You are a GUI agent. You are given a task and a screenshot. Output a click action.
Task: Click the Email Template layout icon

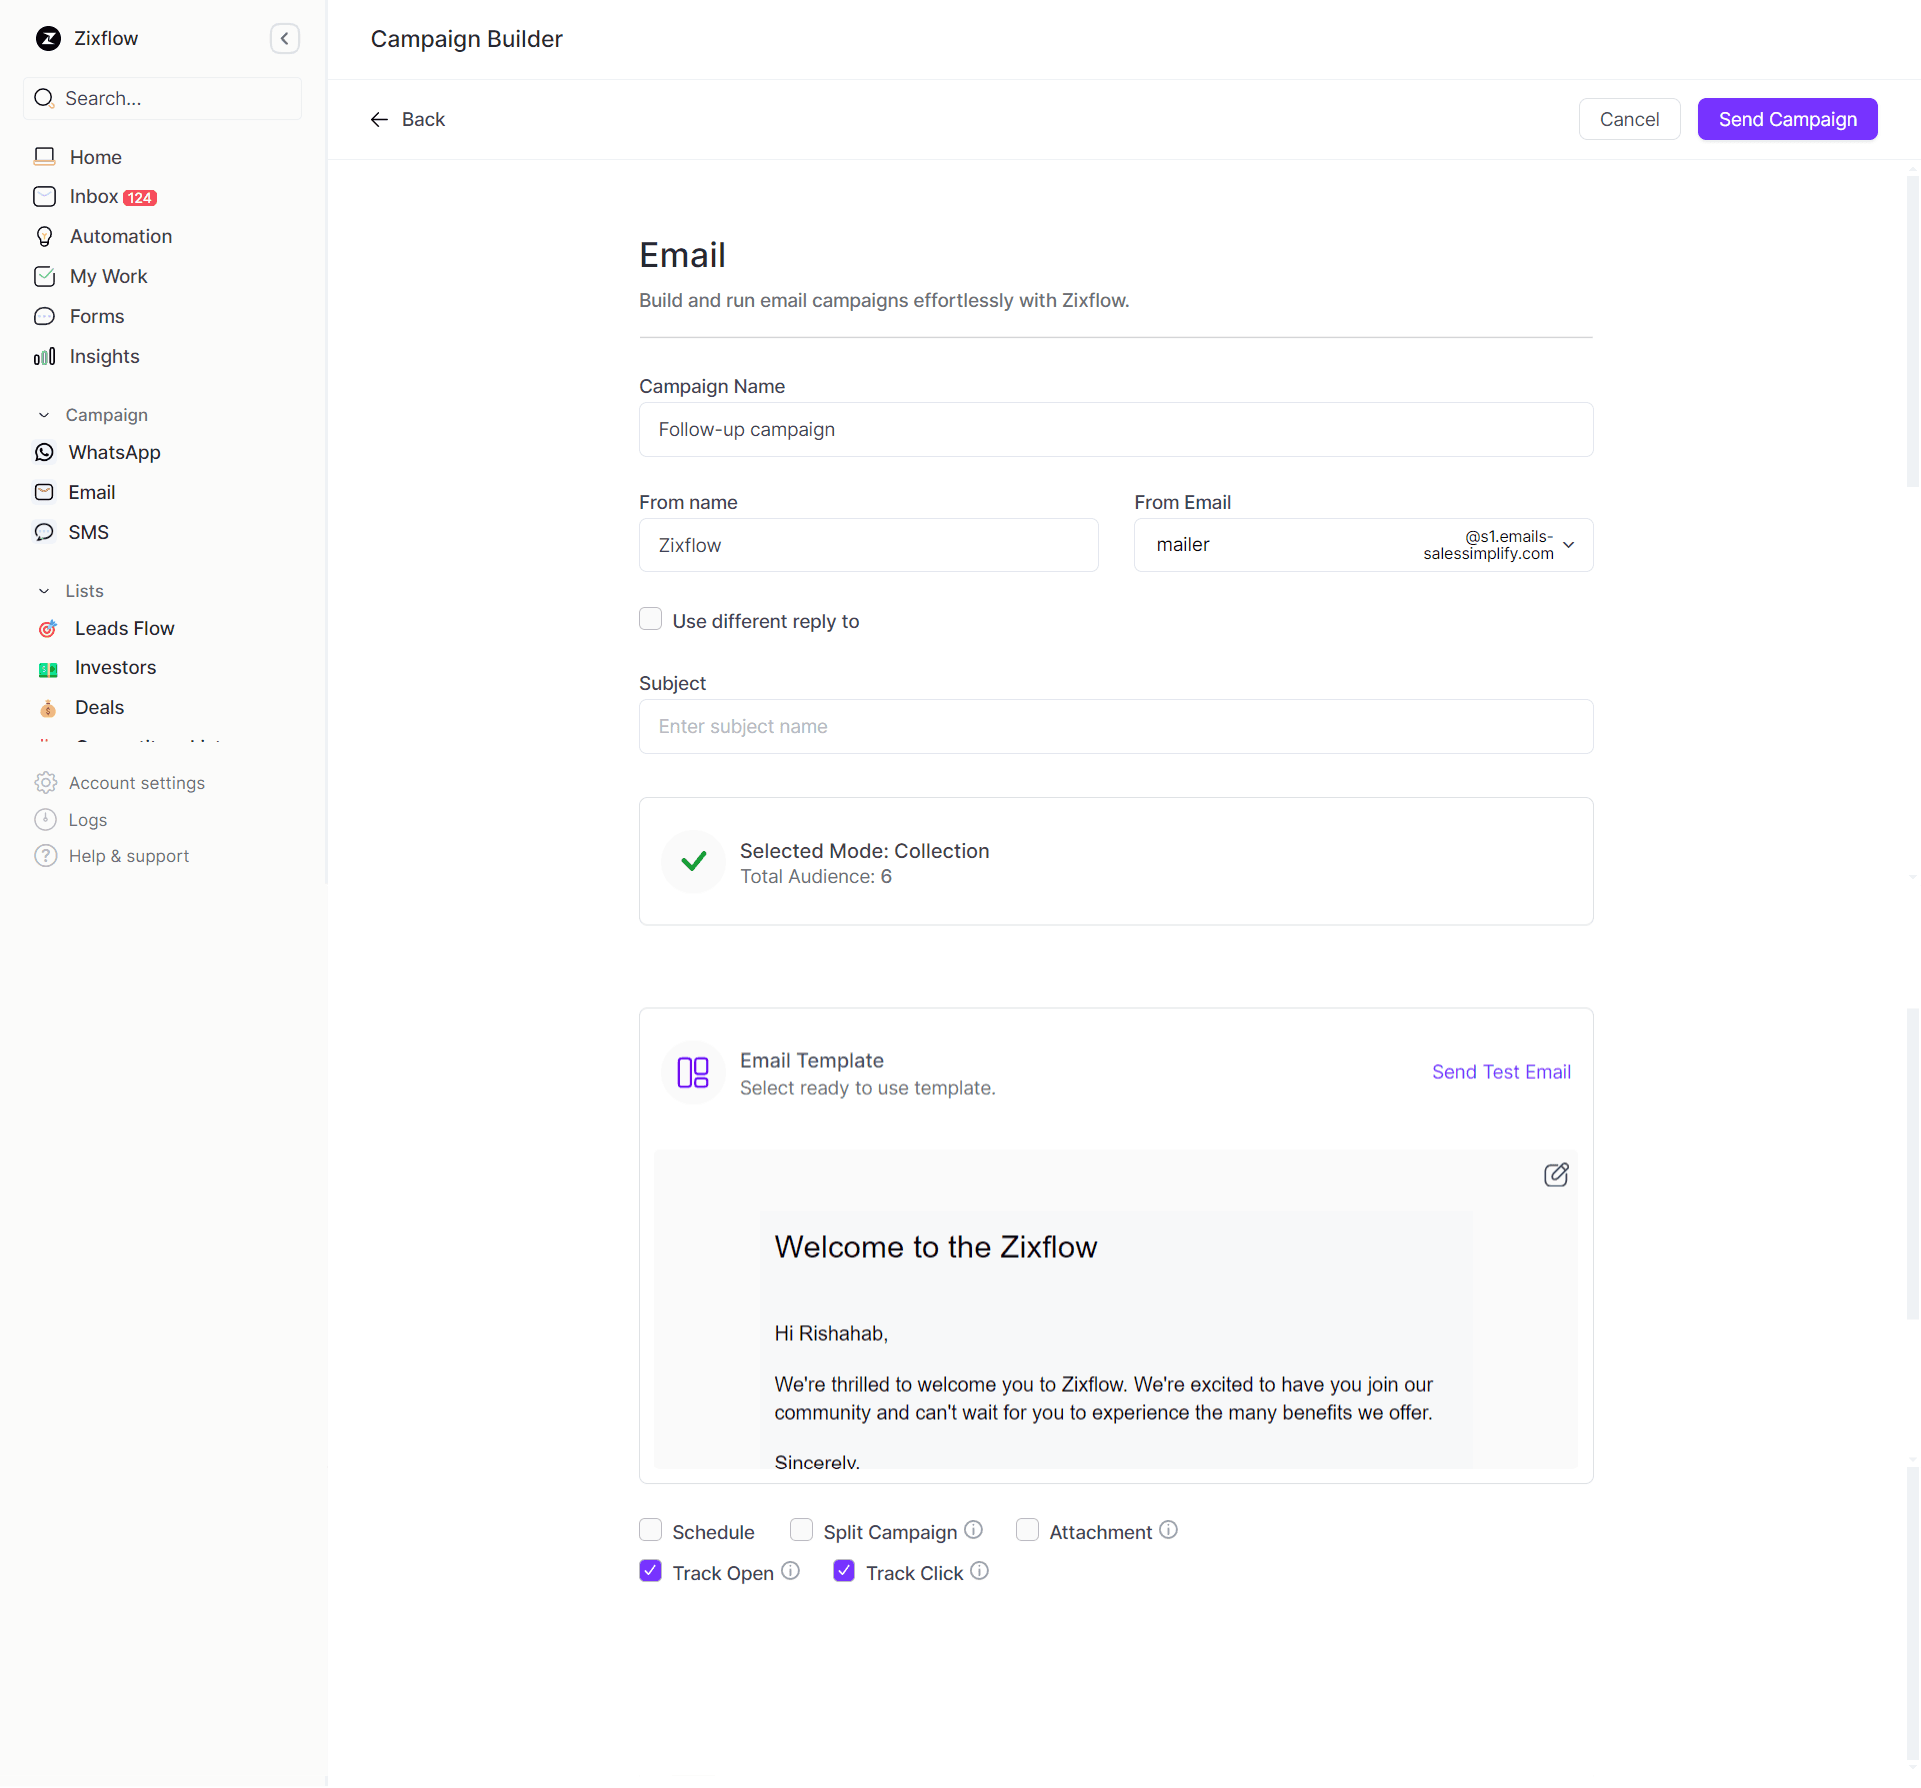click(x=692, y=1073)
